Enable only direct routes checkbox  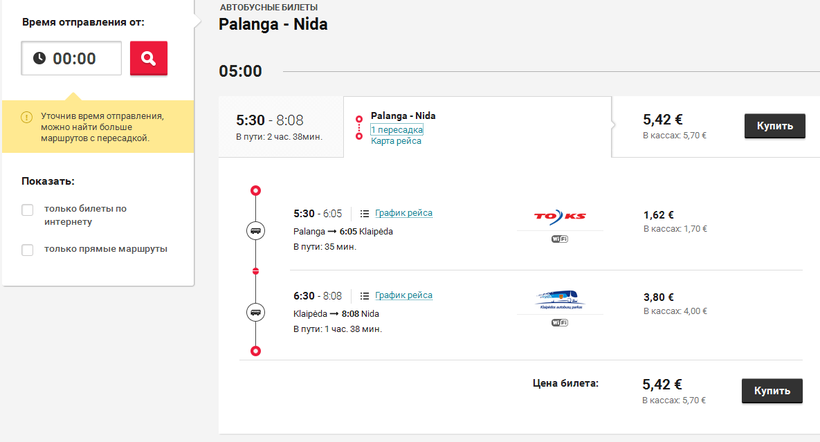[28, 249]
